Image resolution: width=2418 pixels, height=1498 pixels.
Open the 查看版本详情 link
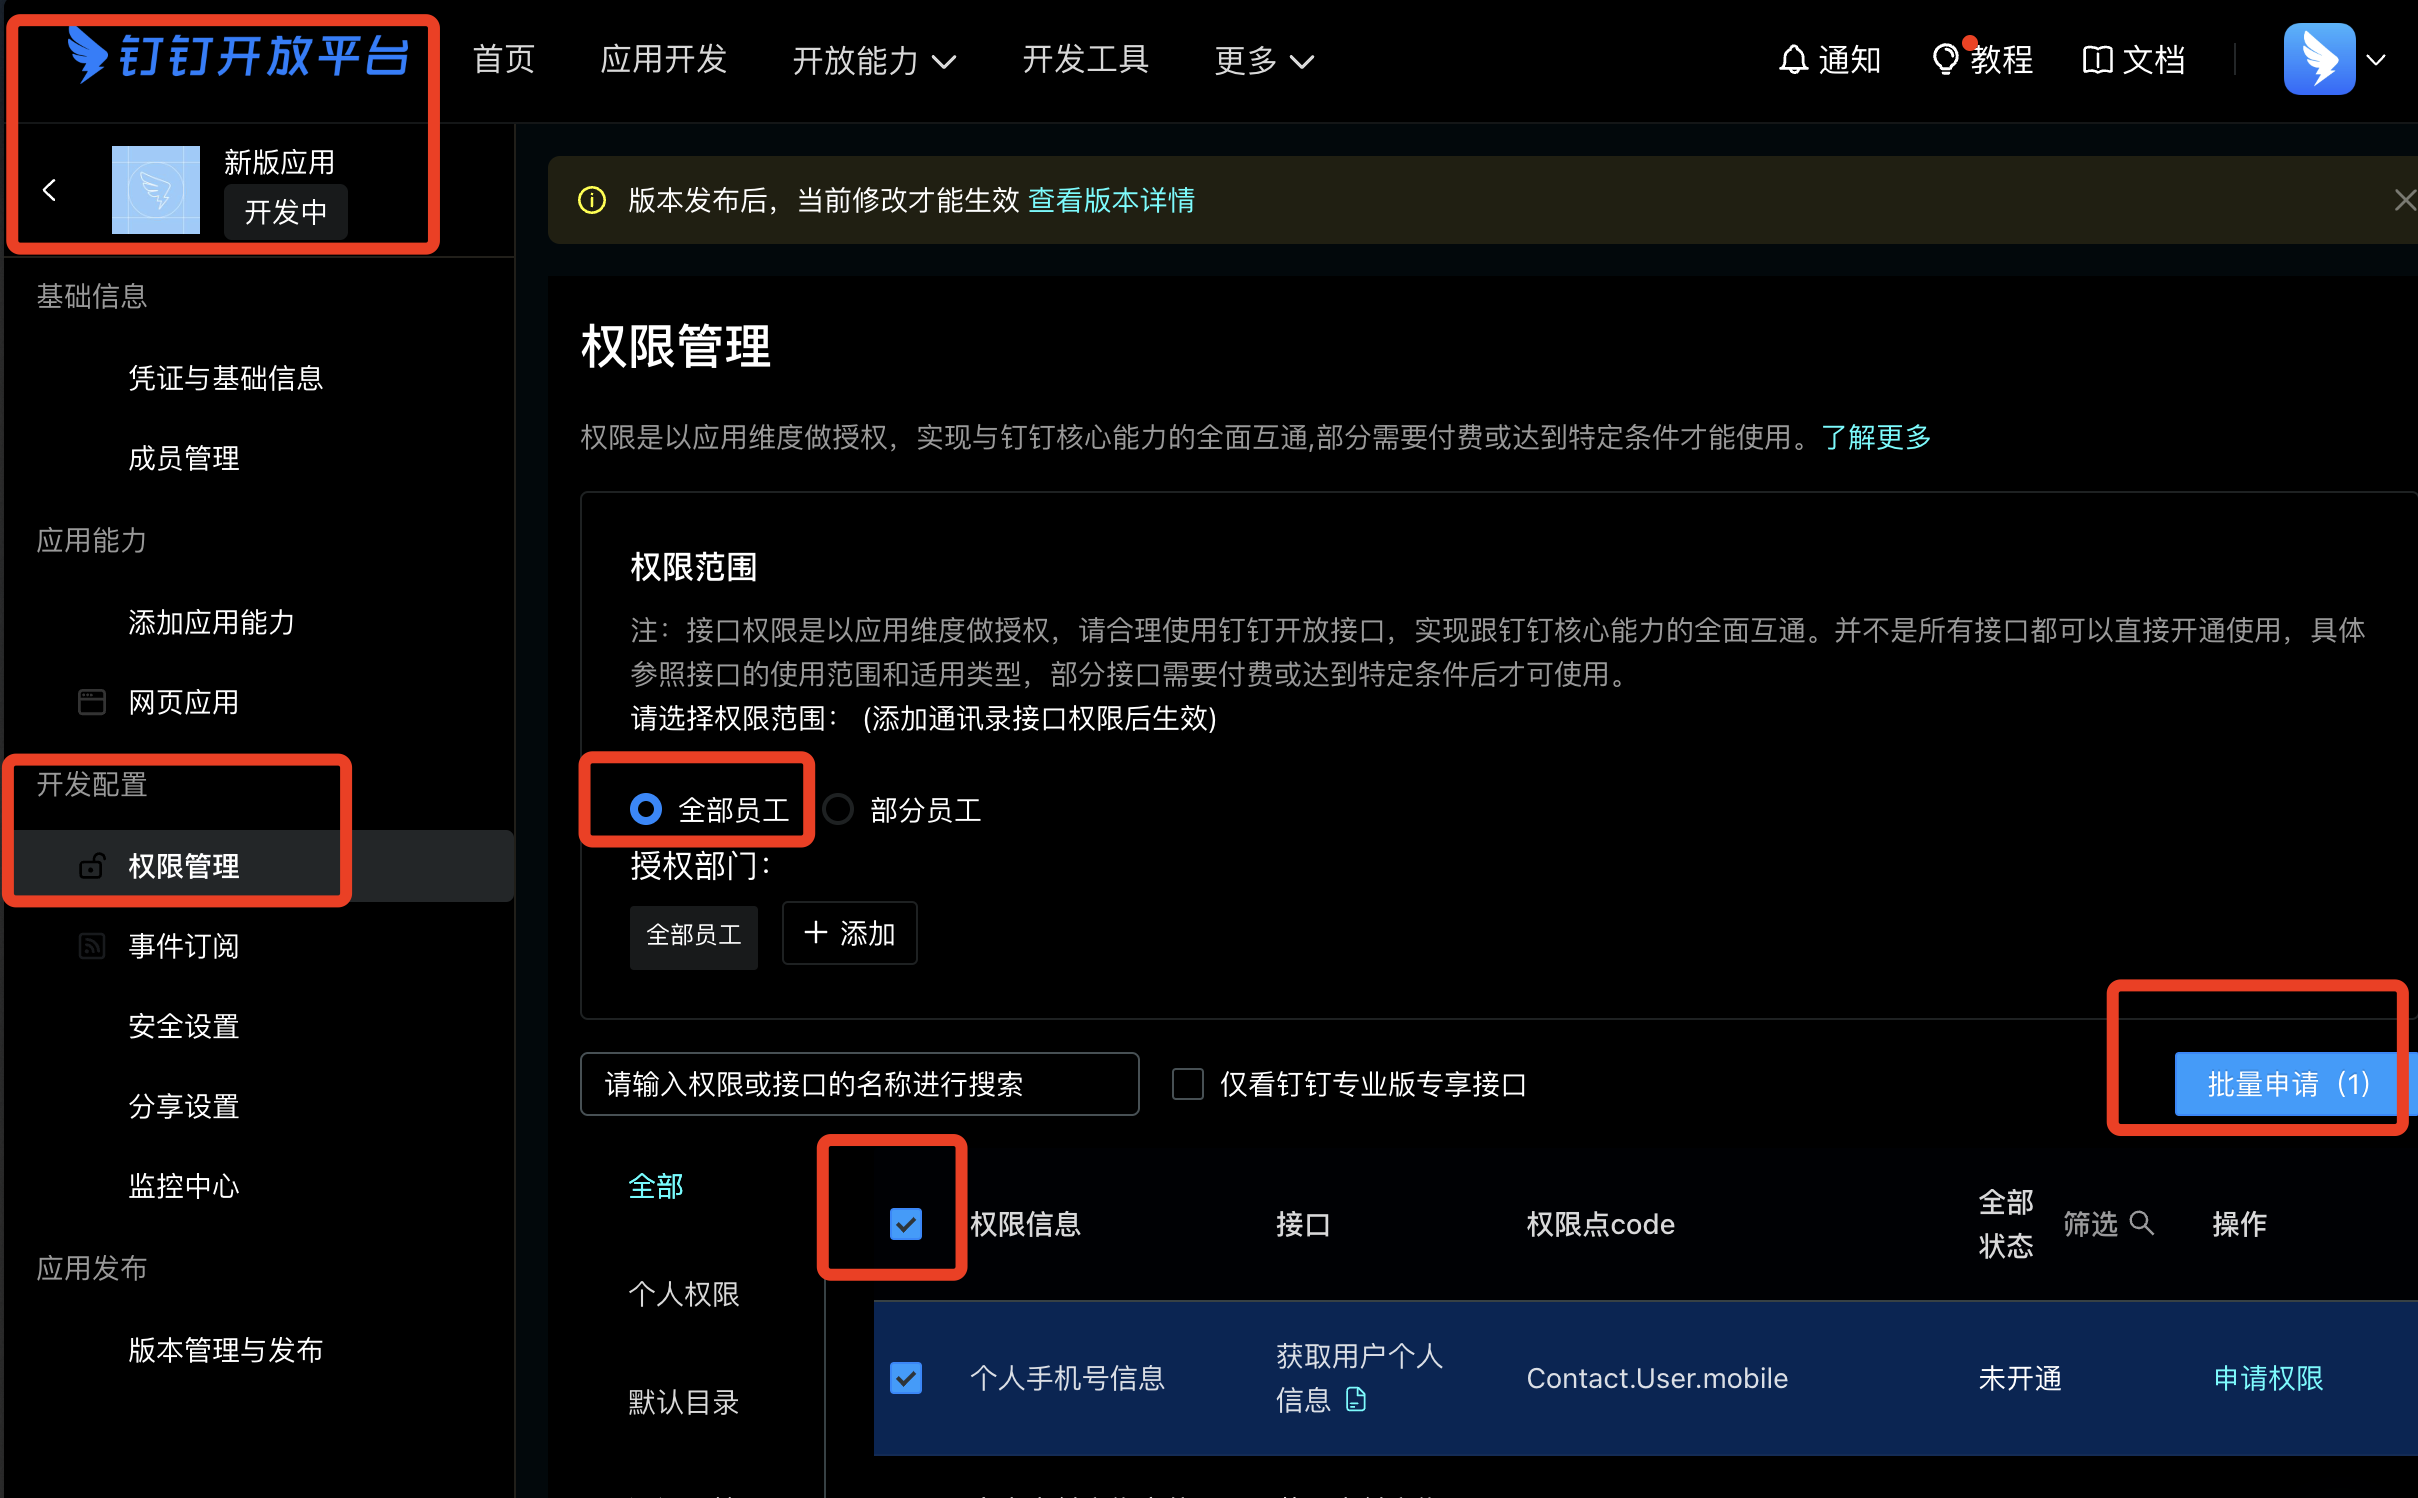coord(1111,200)
